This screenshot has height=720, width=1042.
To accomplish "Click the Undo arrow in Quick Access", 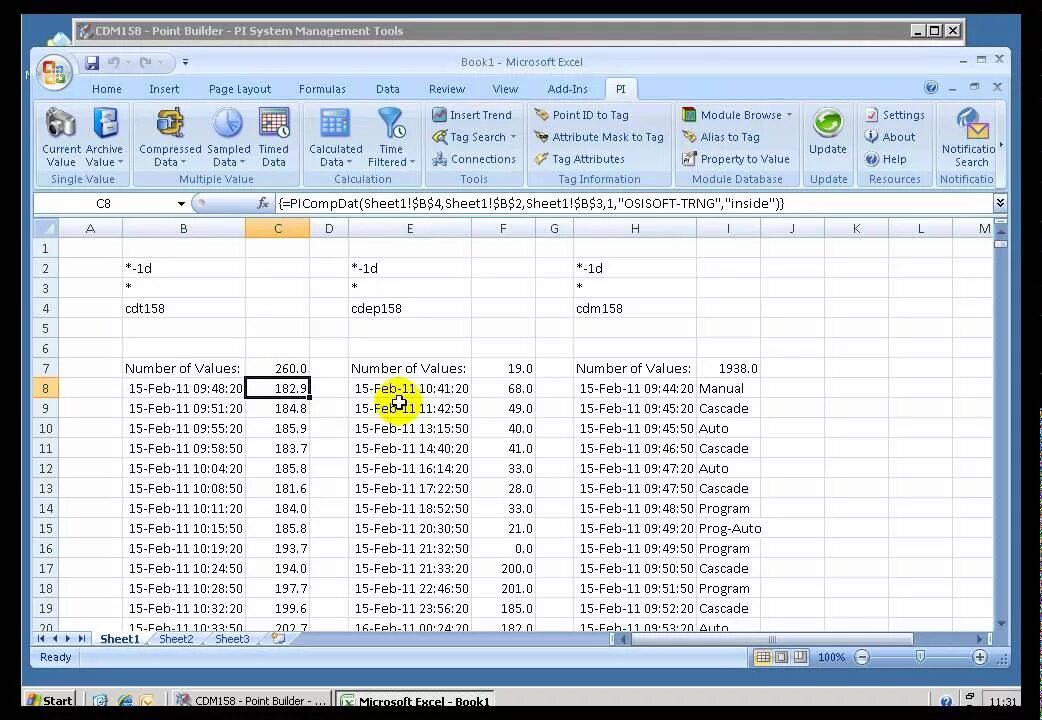I will coord(114,62).
